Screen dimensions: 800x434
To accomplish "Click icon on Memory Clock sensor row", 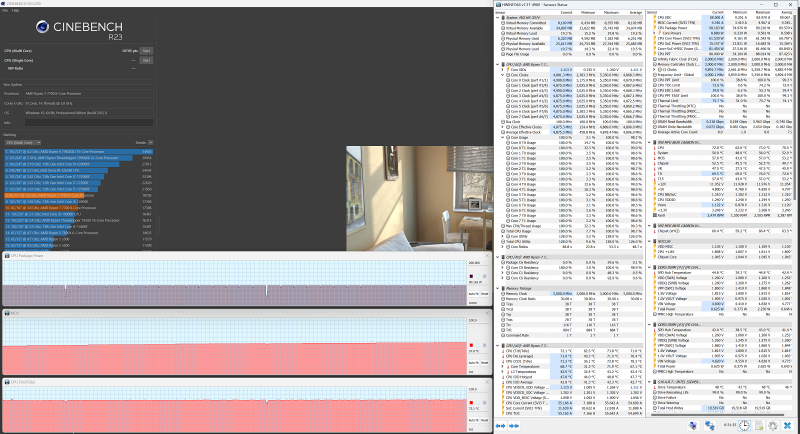I will [x=503, y=294].
